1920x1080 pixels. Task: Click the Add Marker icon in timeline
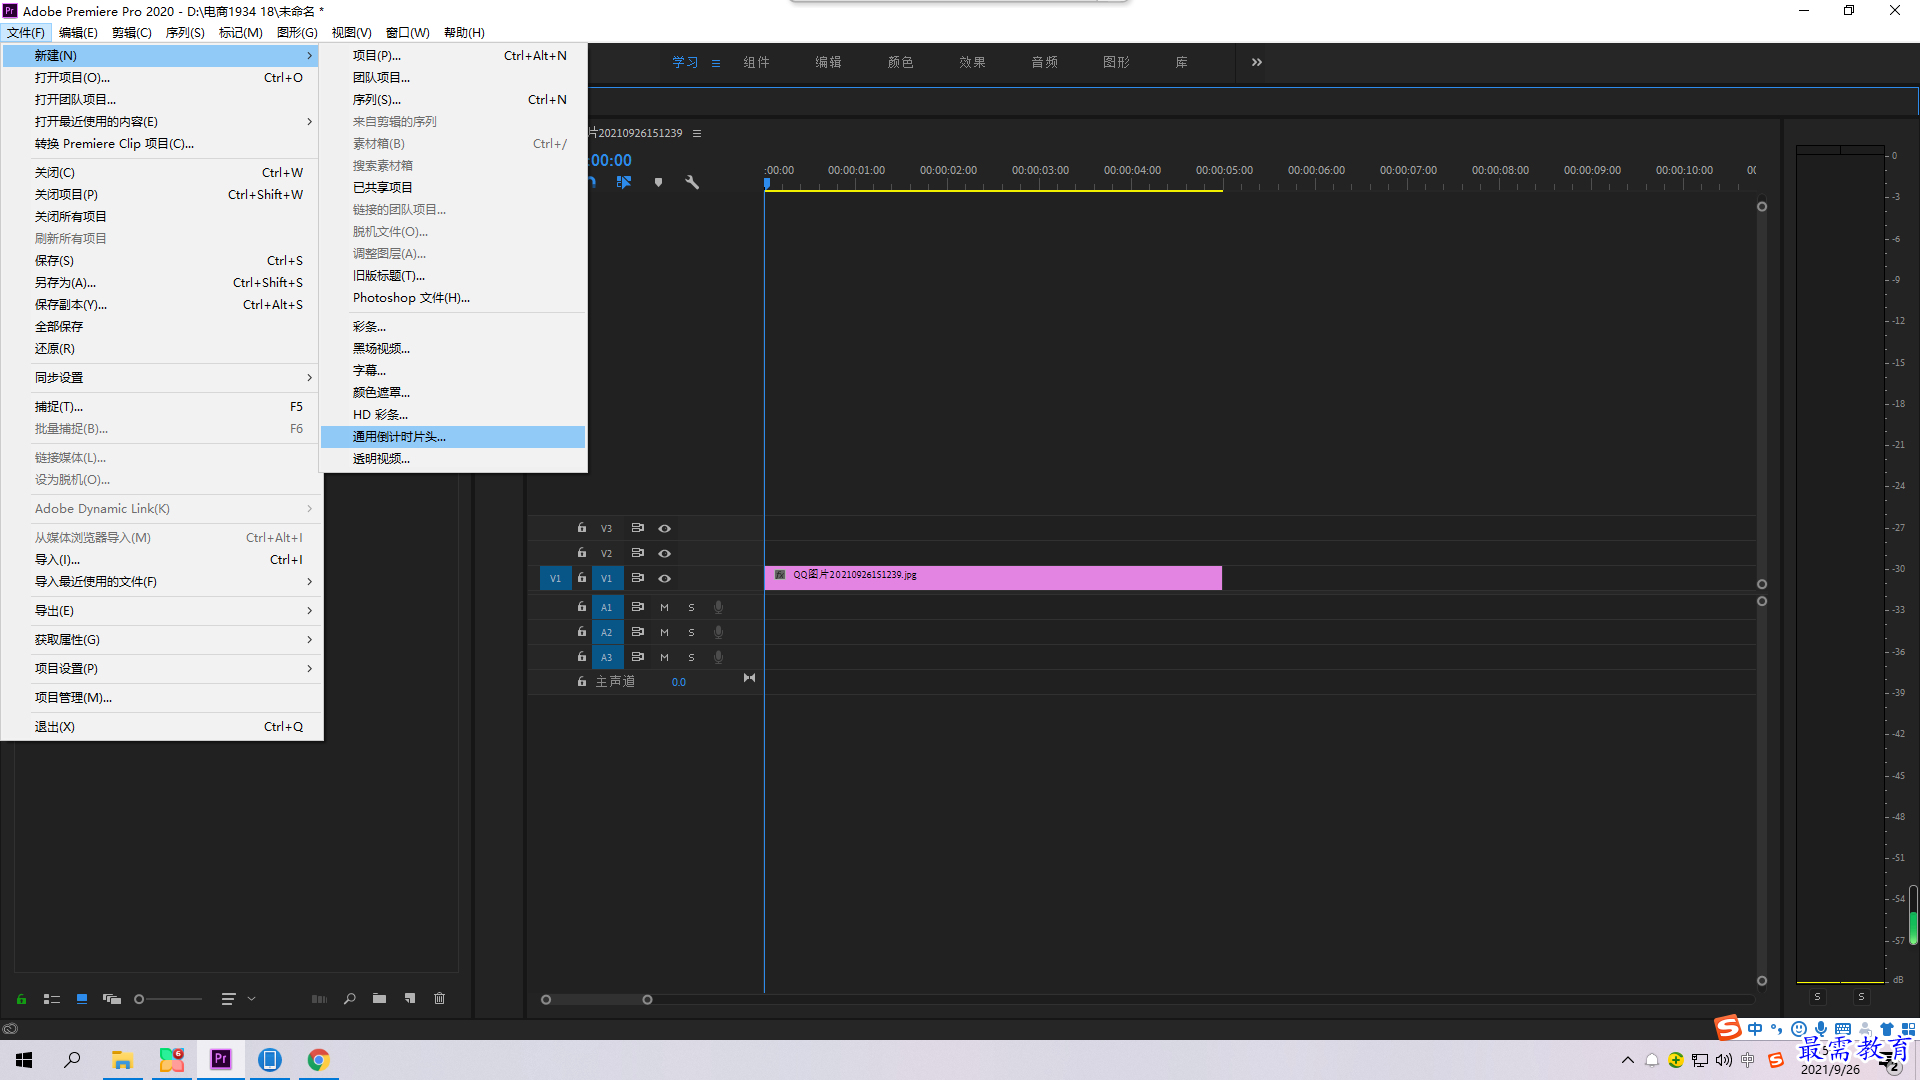click(x=658, y=182)
